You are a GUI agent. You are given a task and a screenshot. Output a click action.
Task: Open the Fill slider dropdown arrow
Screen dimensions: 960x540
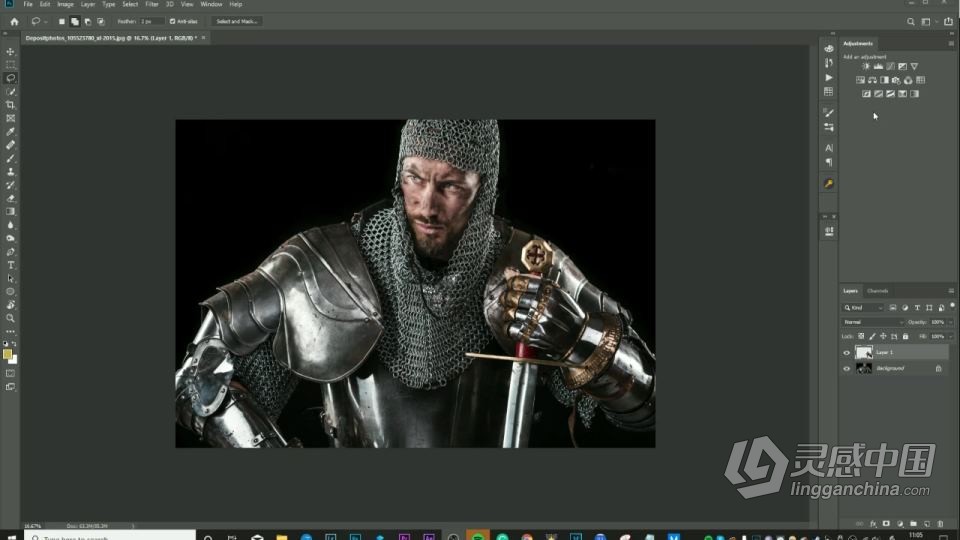tap(950, 336)
